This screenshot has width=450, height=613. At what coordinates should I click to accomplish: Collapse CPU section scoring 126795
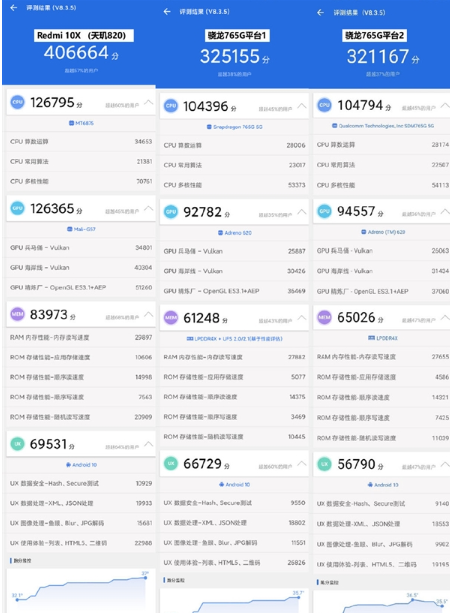(149, 102)
